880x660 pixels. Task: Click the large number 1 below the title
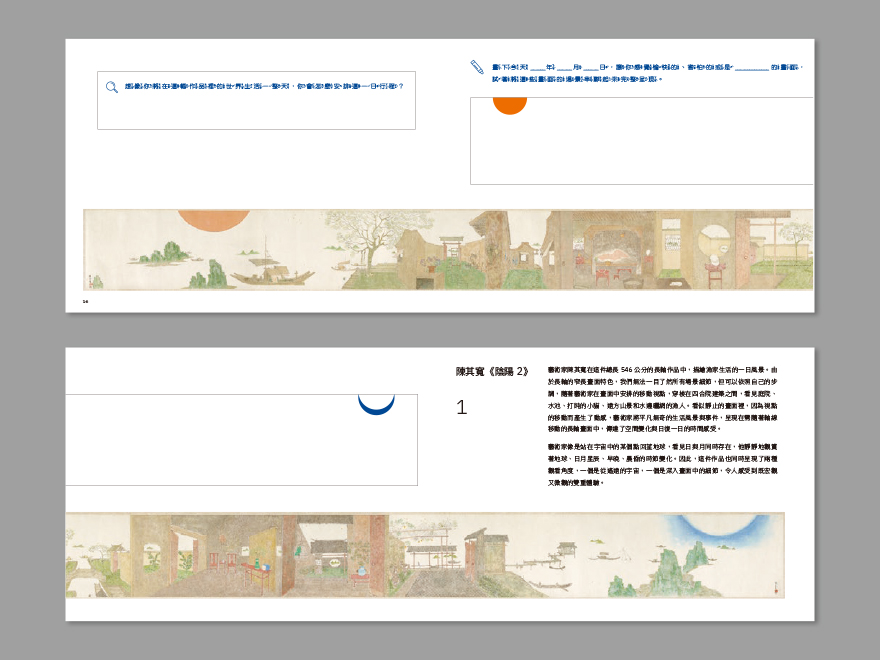(x=461, y=407)
